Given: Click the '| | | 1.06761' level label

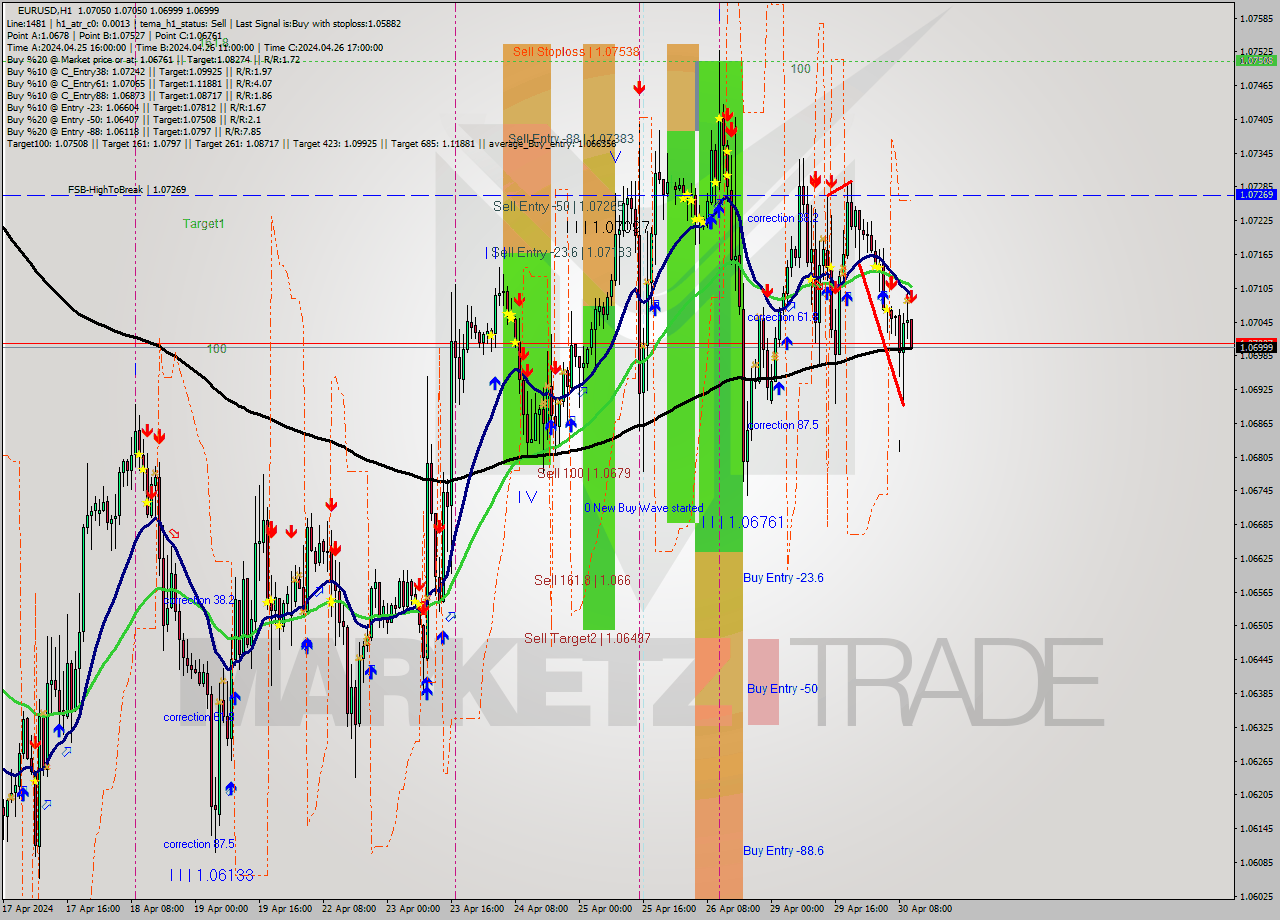Looking at the screenshot, I should 742,522.
